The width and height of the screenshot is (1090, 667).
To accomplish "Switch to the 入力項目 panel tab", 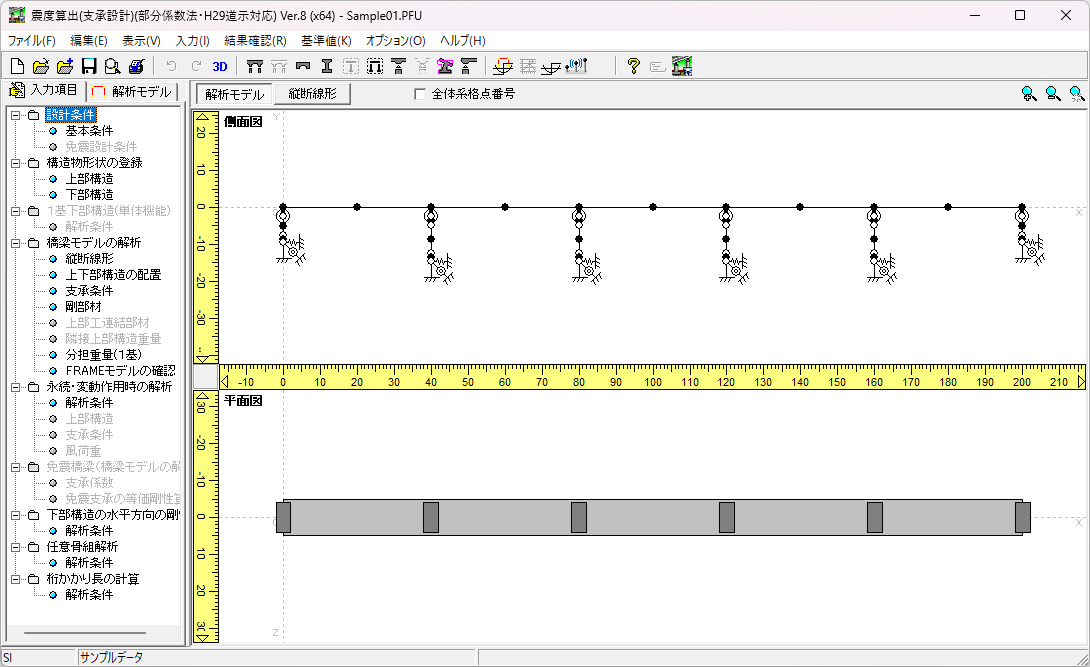I will (44, 90).
